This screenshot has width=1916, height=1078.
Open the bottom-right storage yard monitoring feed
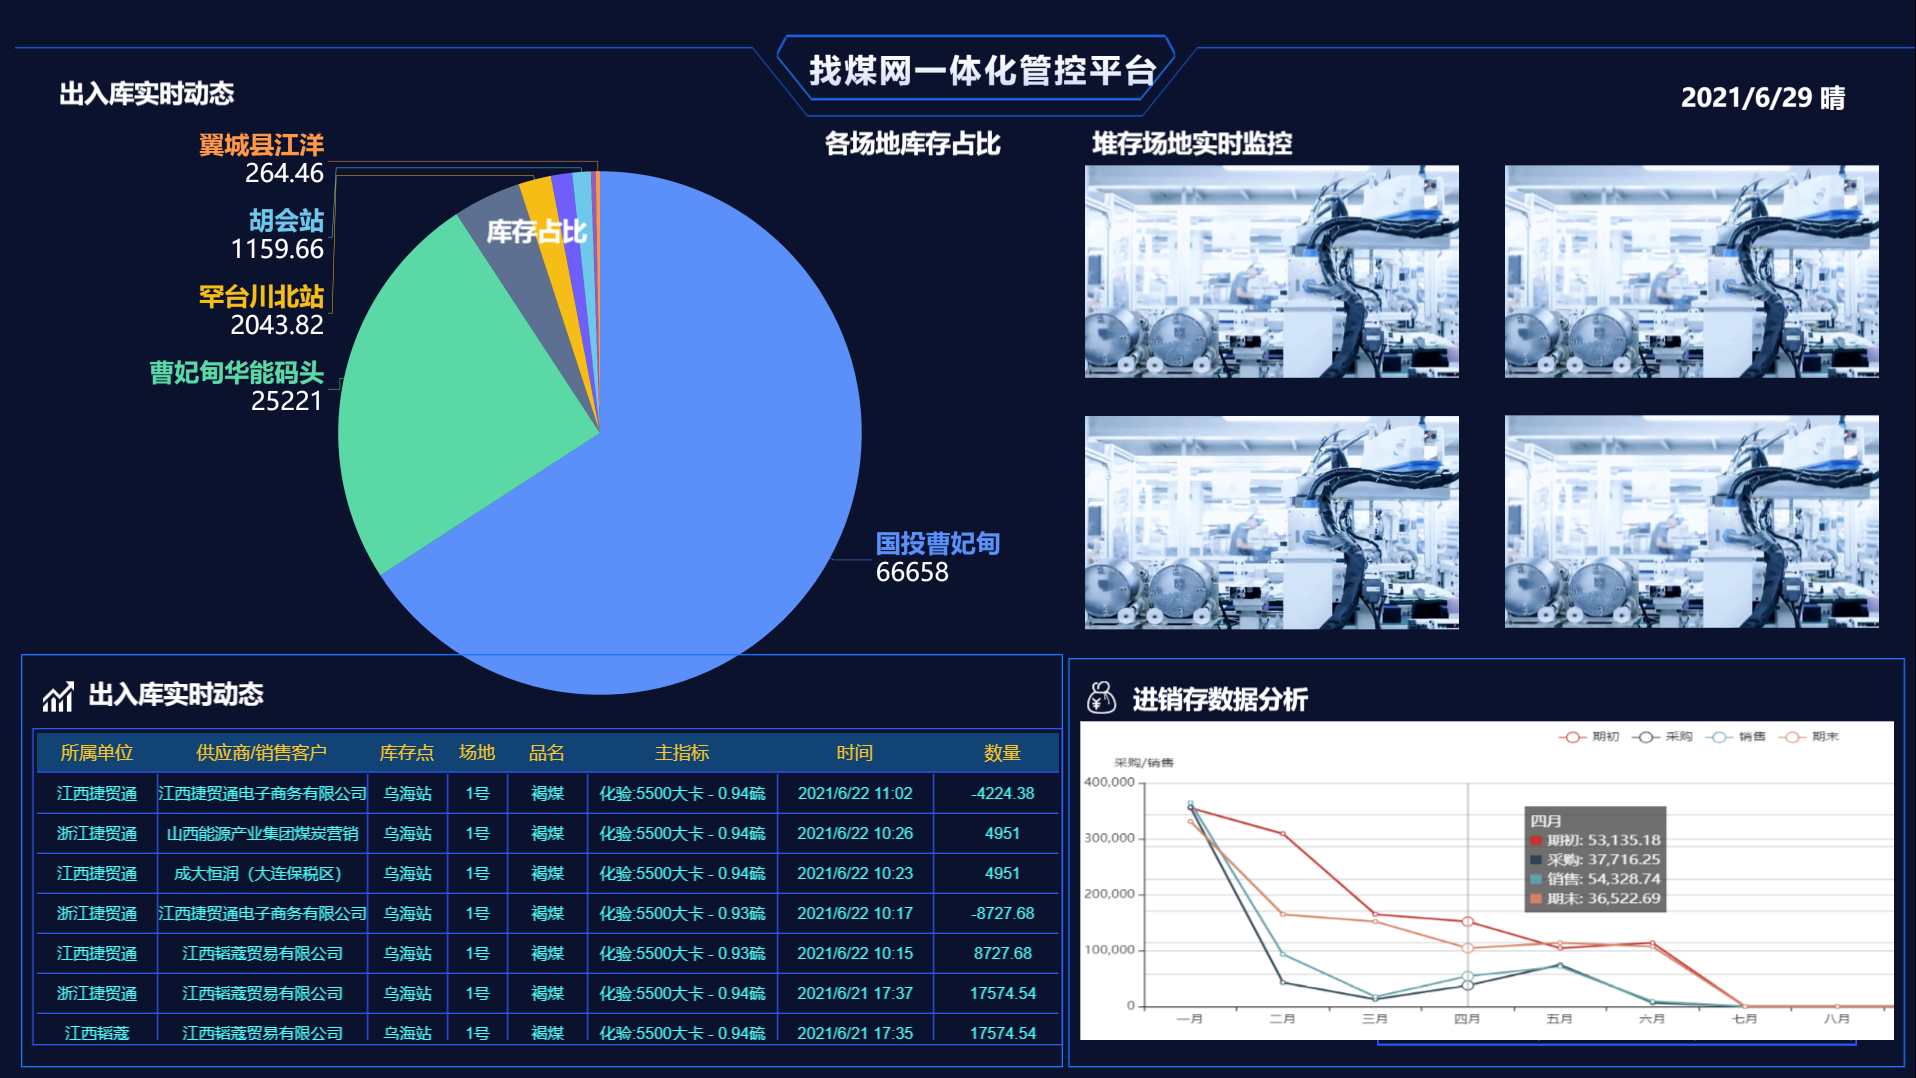point(1691,522)
